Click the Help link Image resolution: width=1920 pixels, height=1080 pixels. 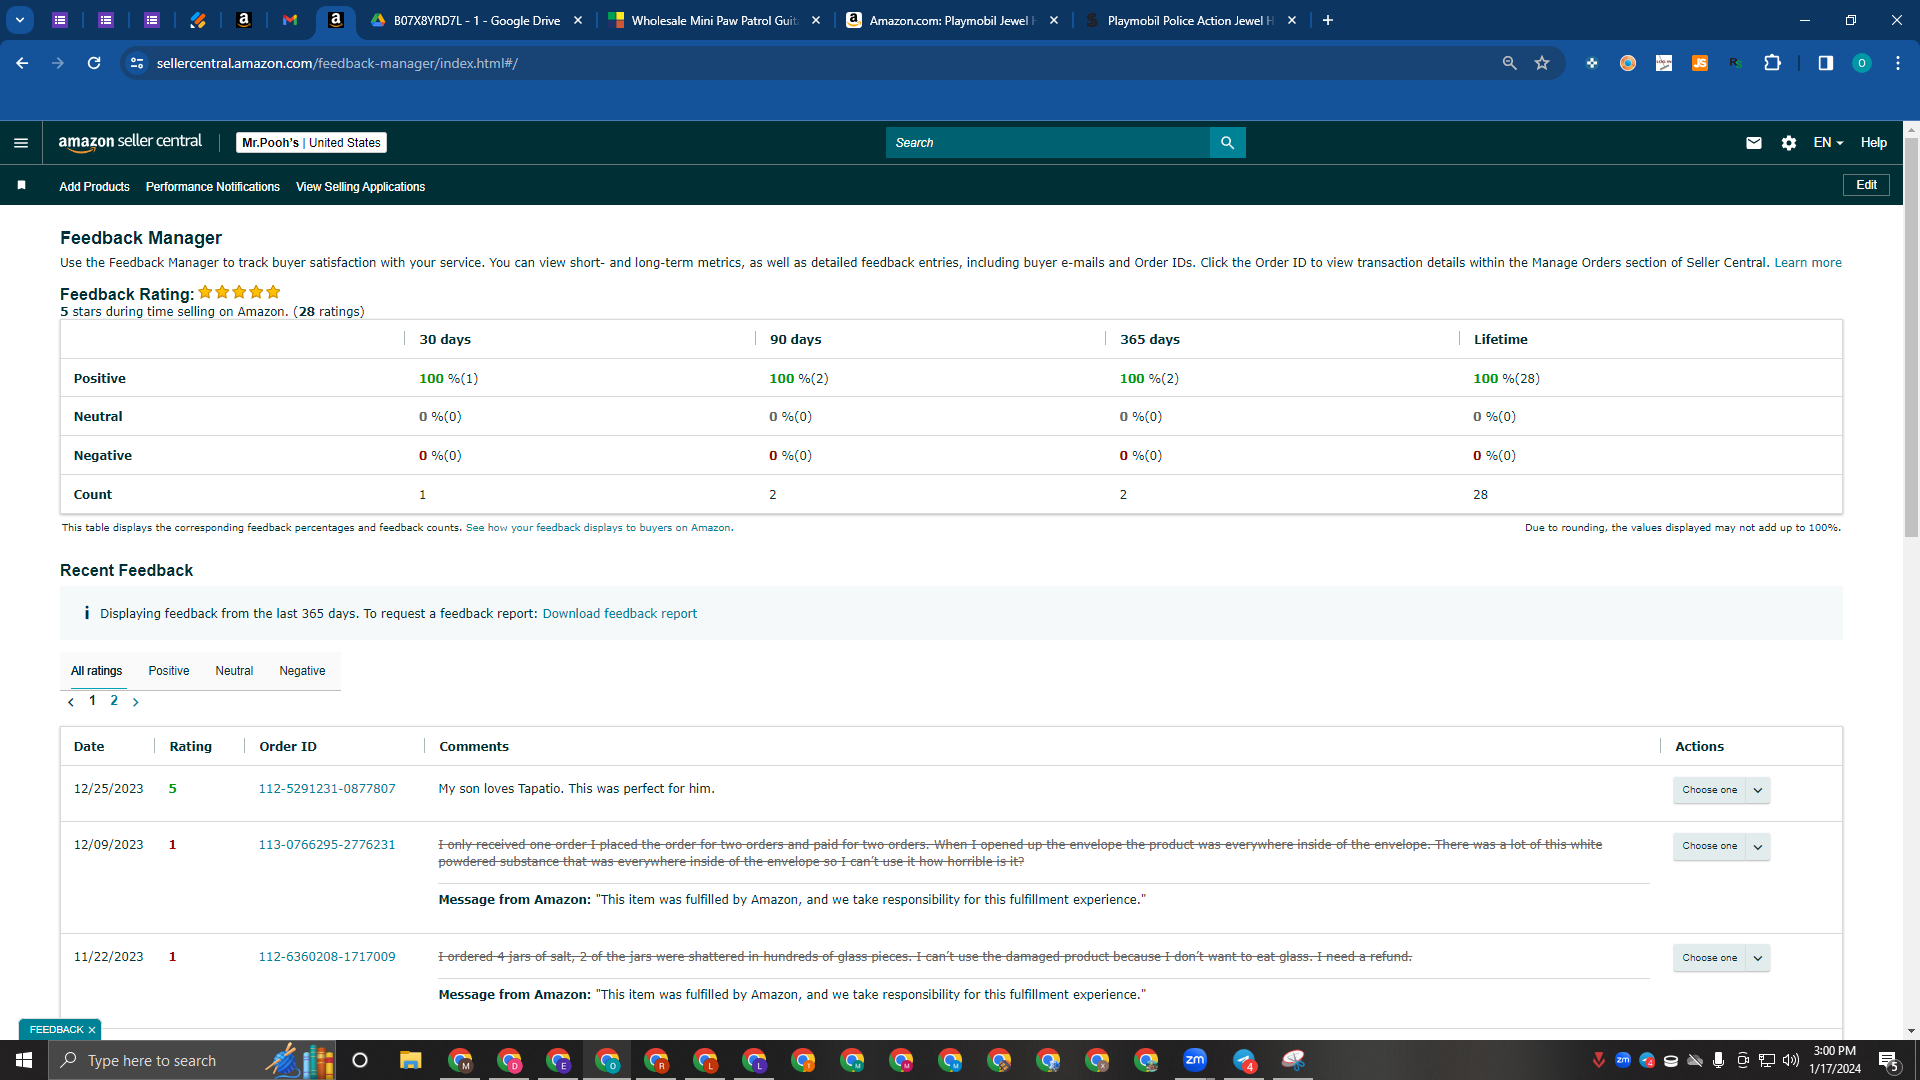1874,143
